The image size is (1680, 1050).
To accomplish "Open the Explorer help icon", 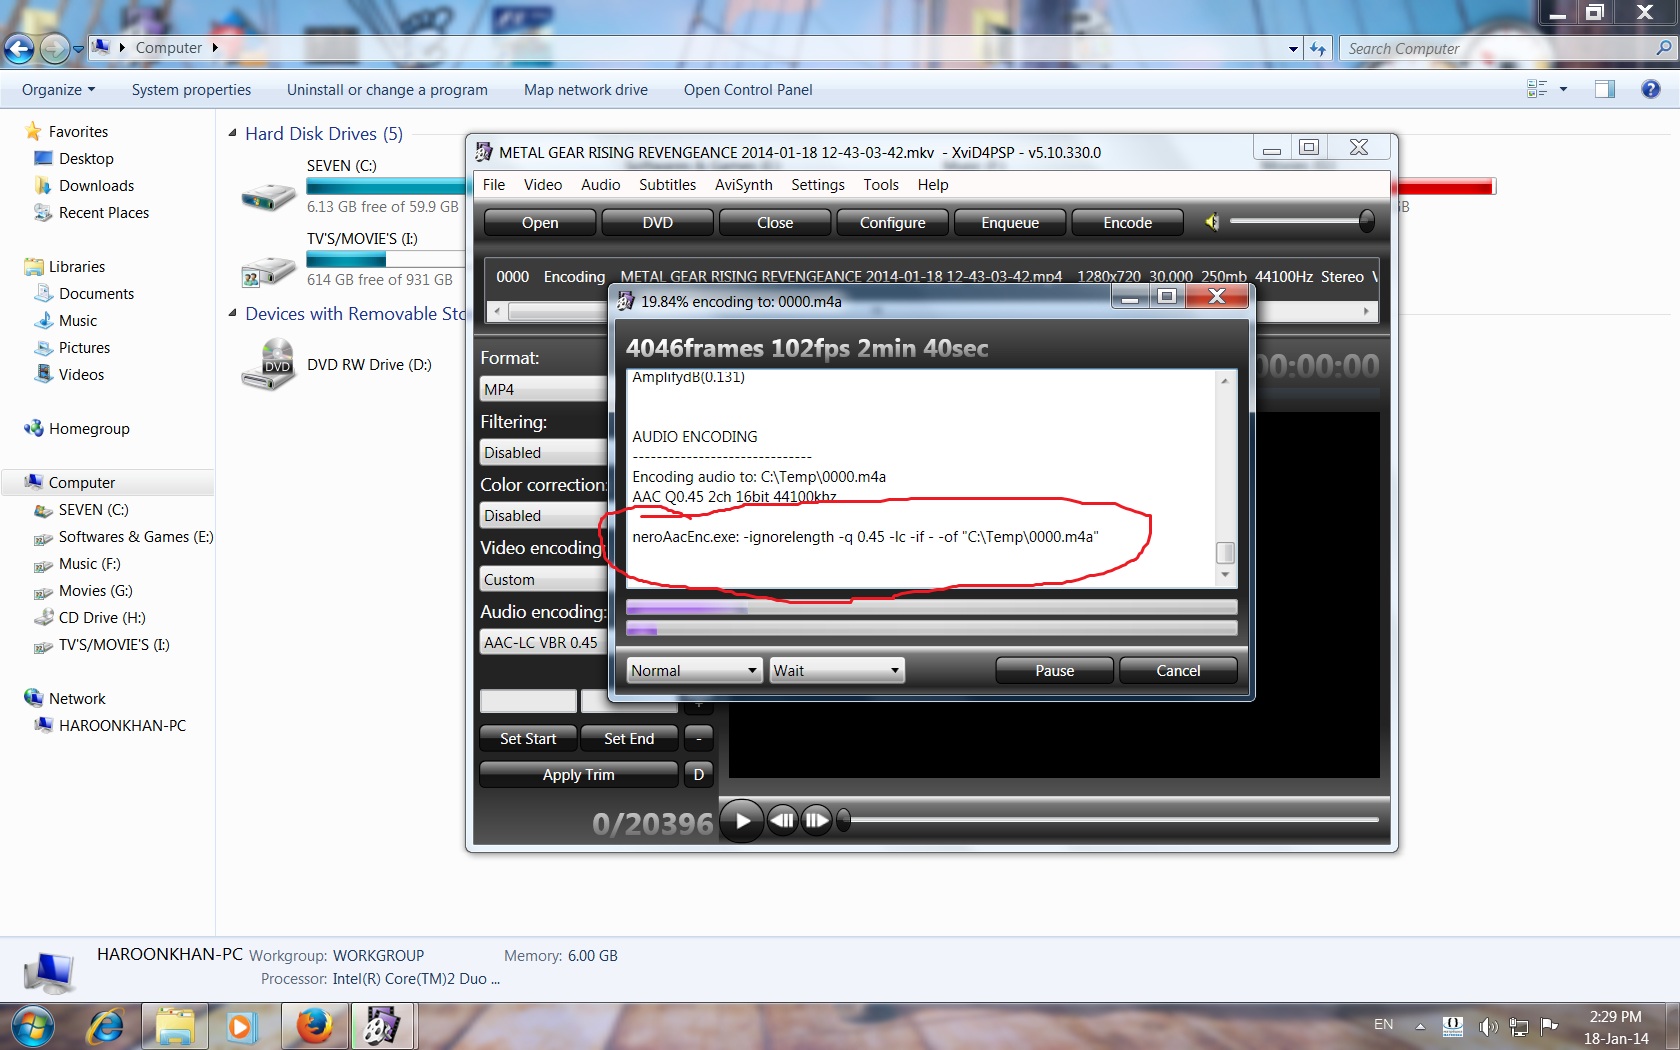I will pyautogui.click(x=1651, y=89).
